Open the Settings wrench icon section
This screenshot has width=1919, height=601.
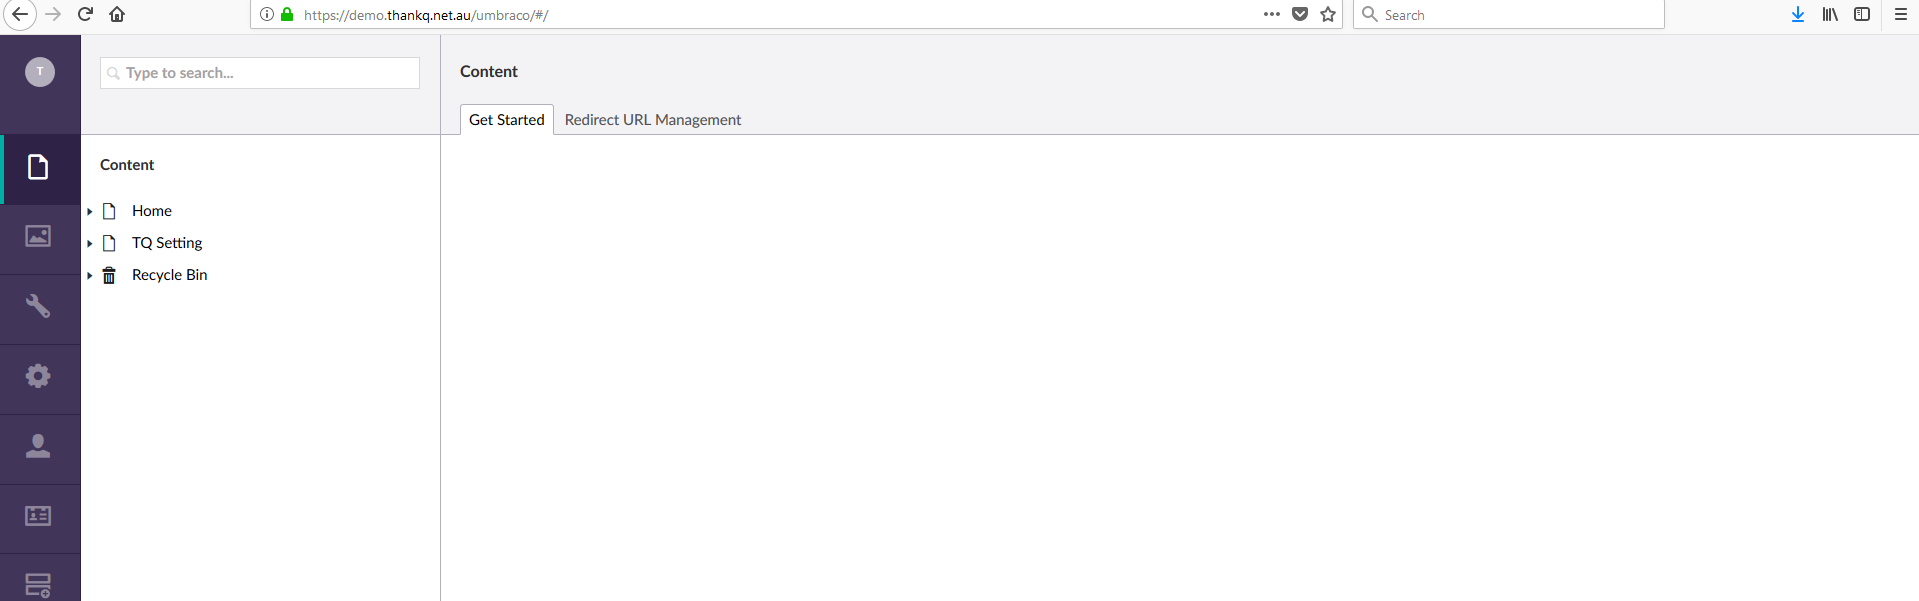click(38, 306)
